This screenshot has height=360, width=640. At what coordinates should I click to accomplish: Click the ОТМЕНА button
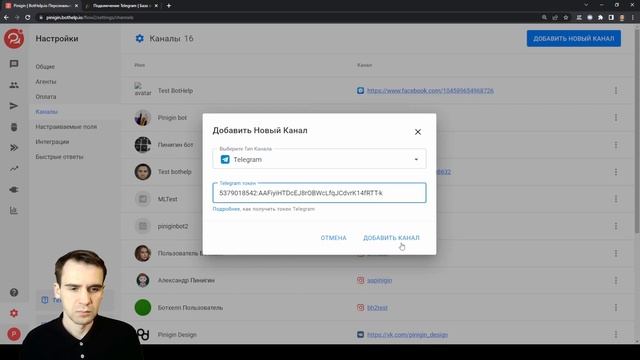pyautogui.click(x=333, y=238)
